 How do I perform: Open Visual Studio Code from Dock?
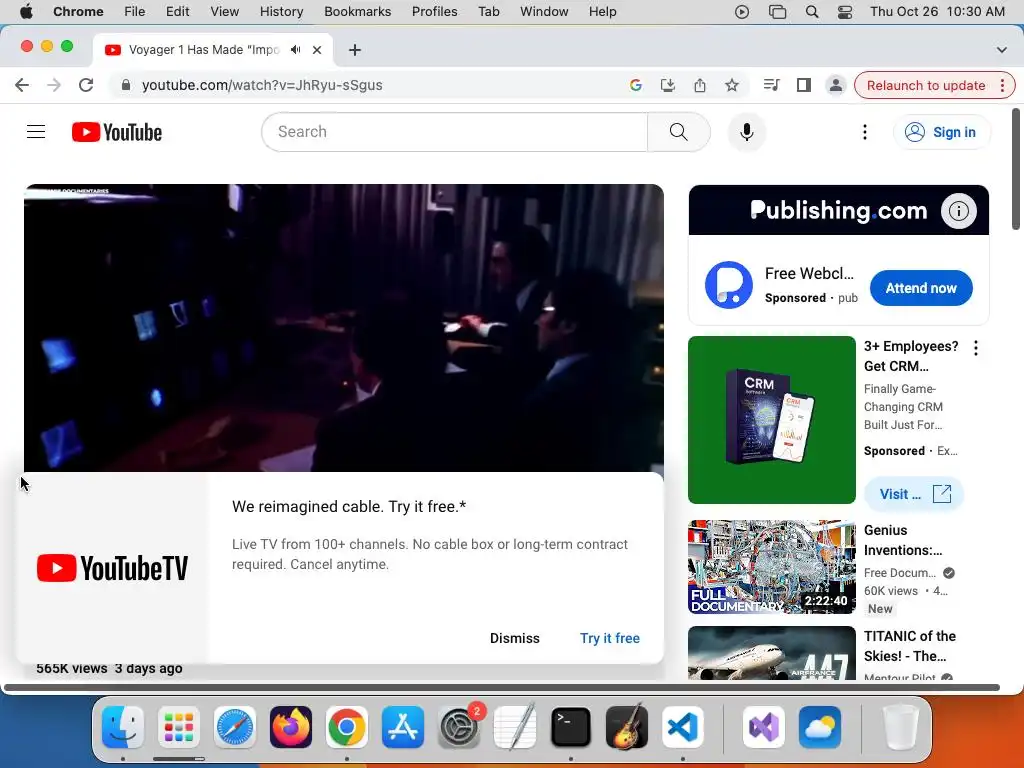click(x=682, y=726)
